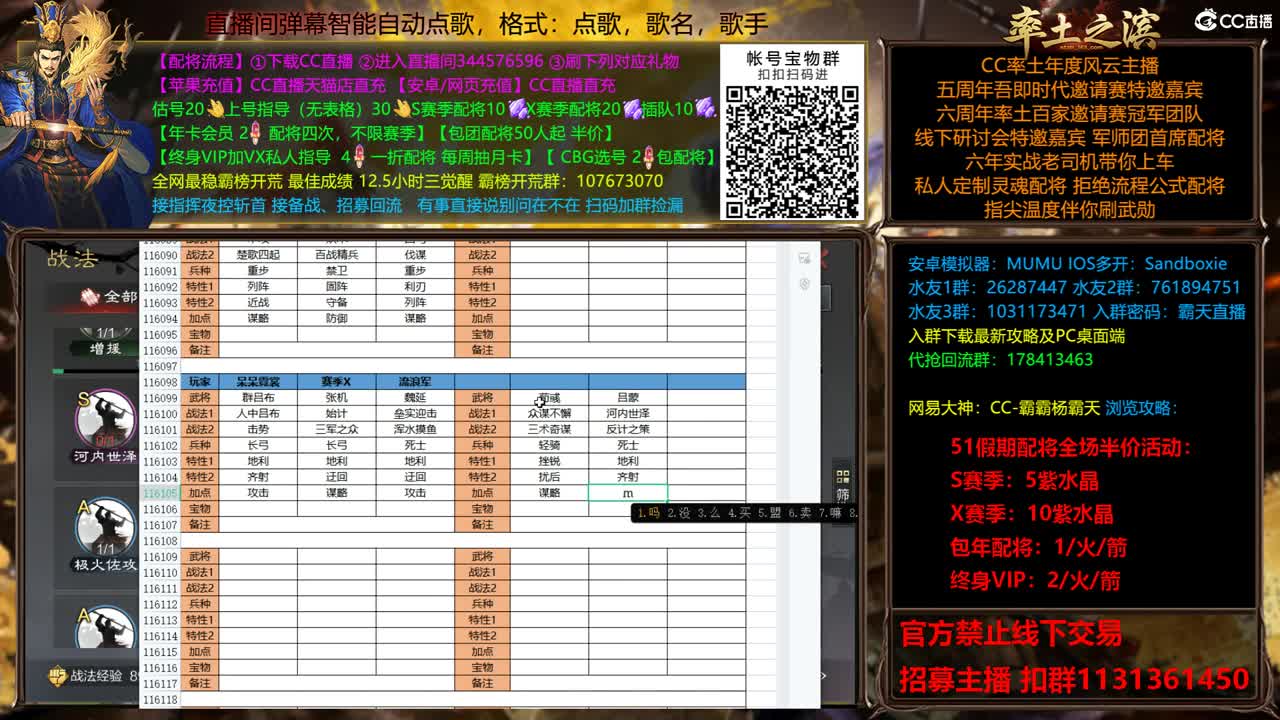The height and width of the screenshot is (720, 1280).
Task: Select the 张机 cell
Action: coord(336,398)
